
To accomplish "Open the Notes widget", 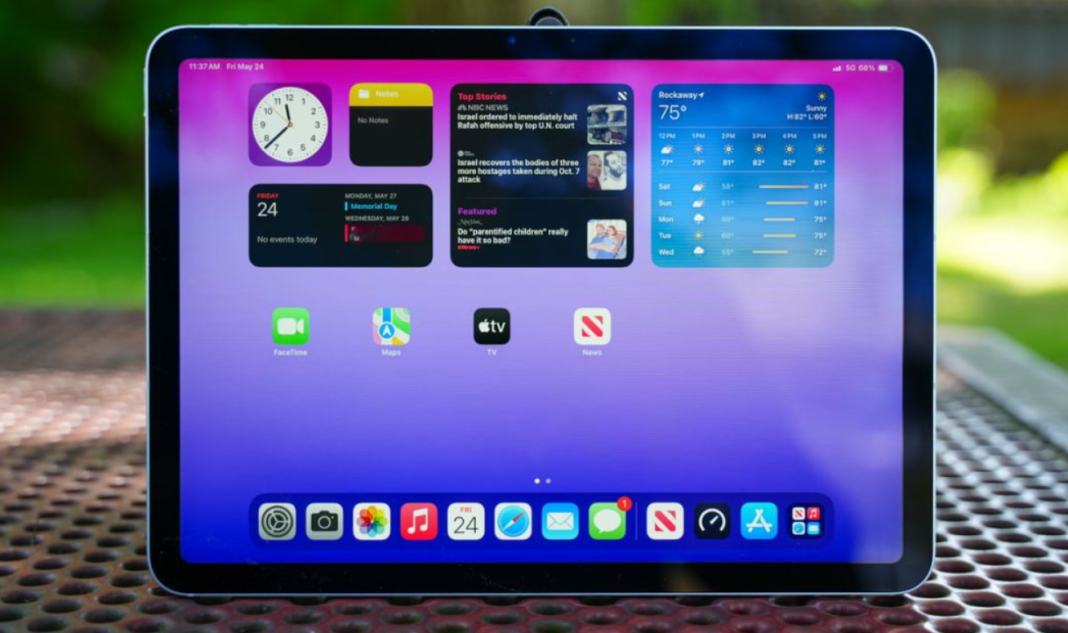I will (391, 124).
